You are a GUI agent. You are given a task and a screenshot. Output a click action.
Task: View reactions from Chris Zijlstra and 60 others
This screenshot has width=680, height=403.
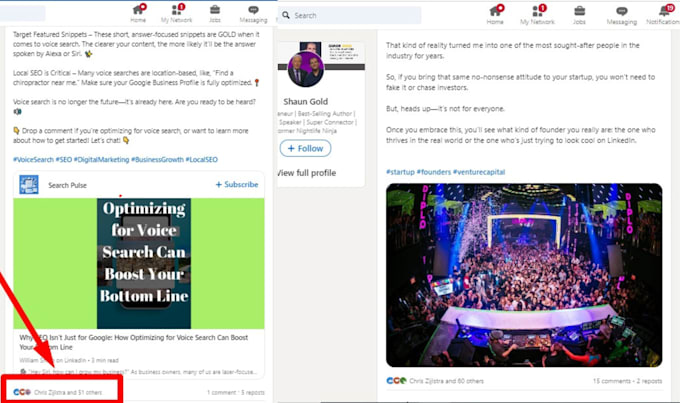pos(446,381)
